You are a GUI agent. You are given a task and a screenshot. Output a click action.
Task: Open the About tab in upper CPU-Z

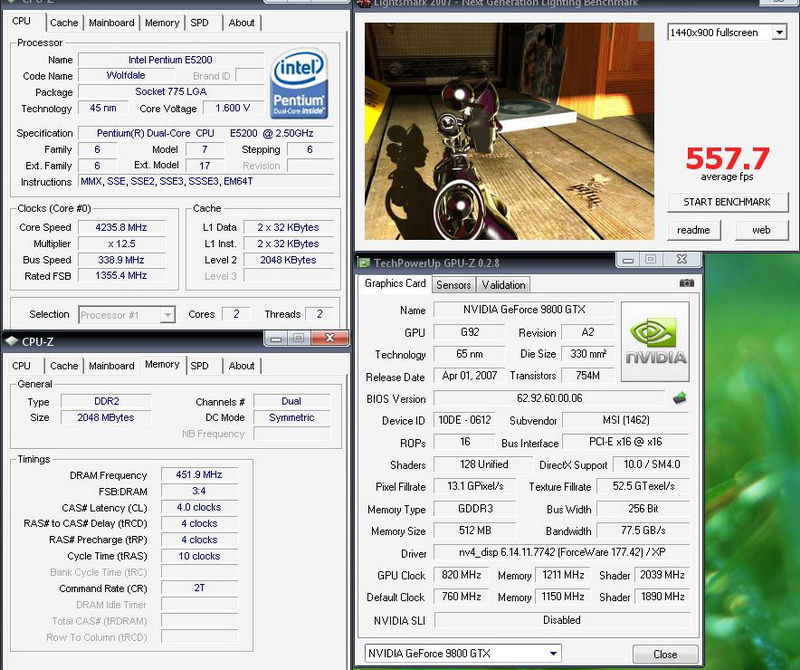tap(241, 23)
